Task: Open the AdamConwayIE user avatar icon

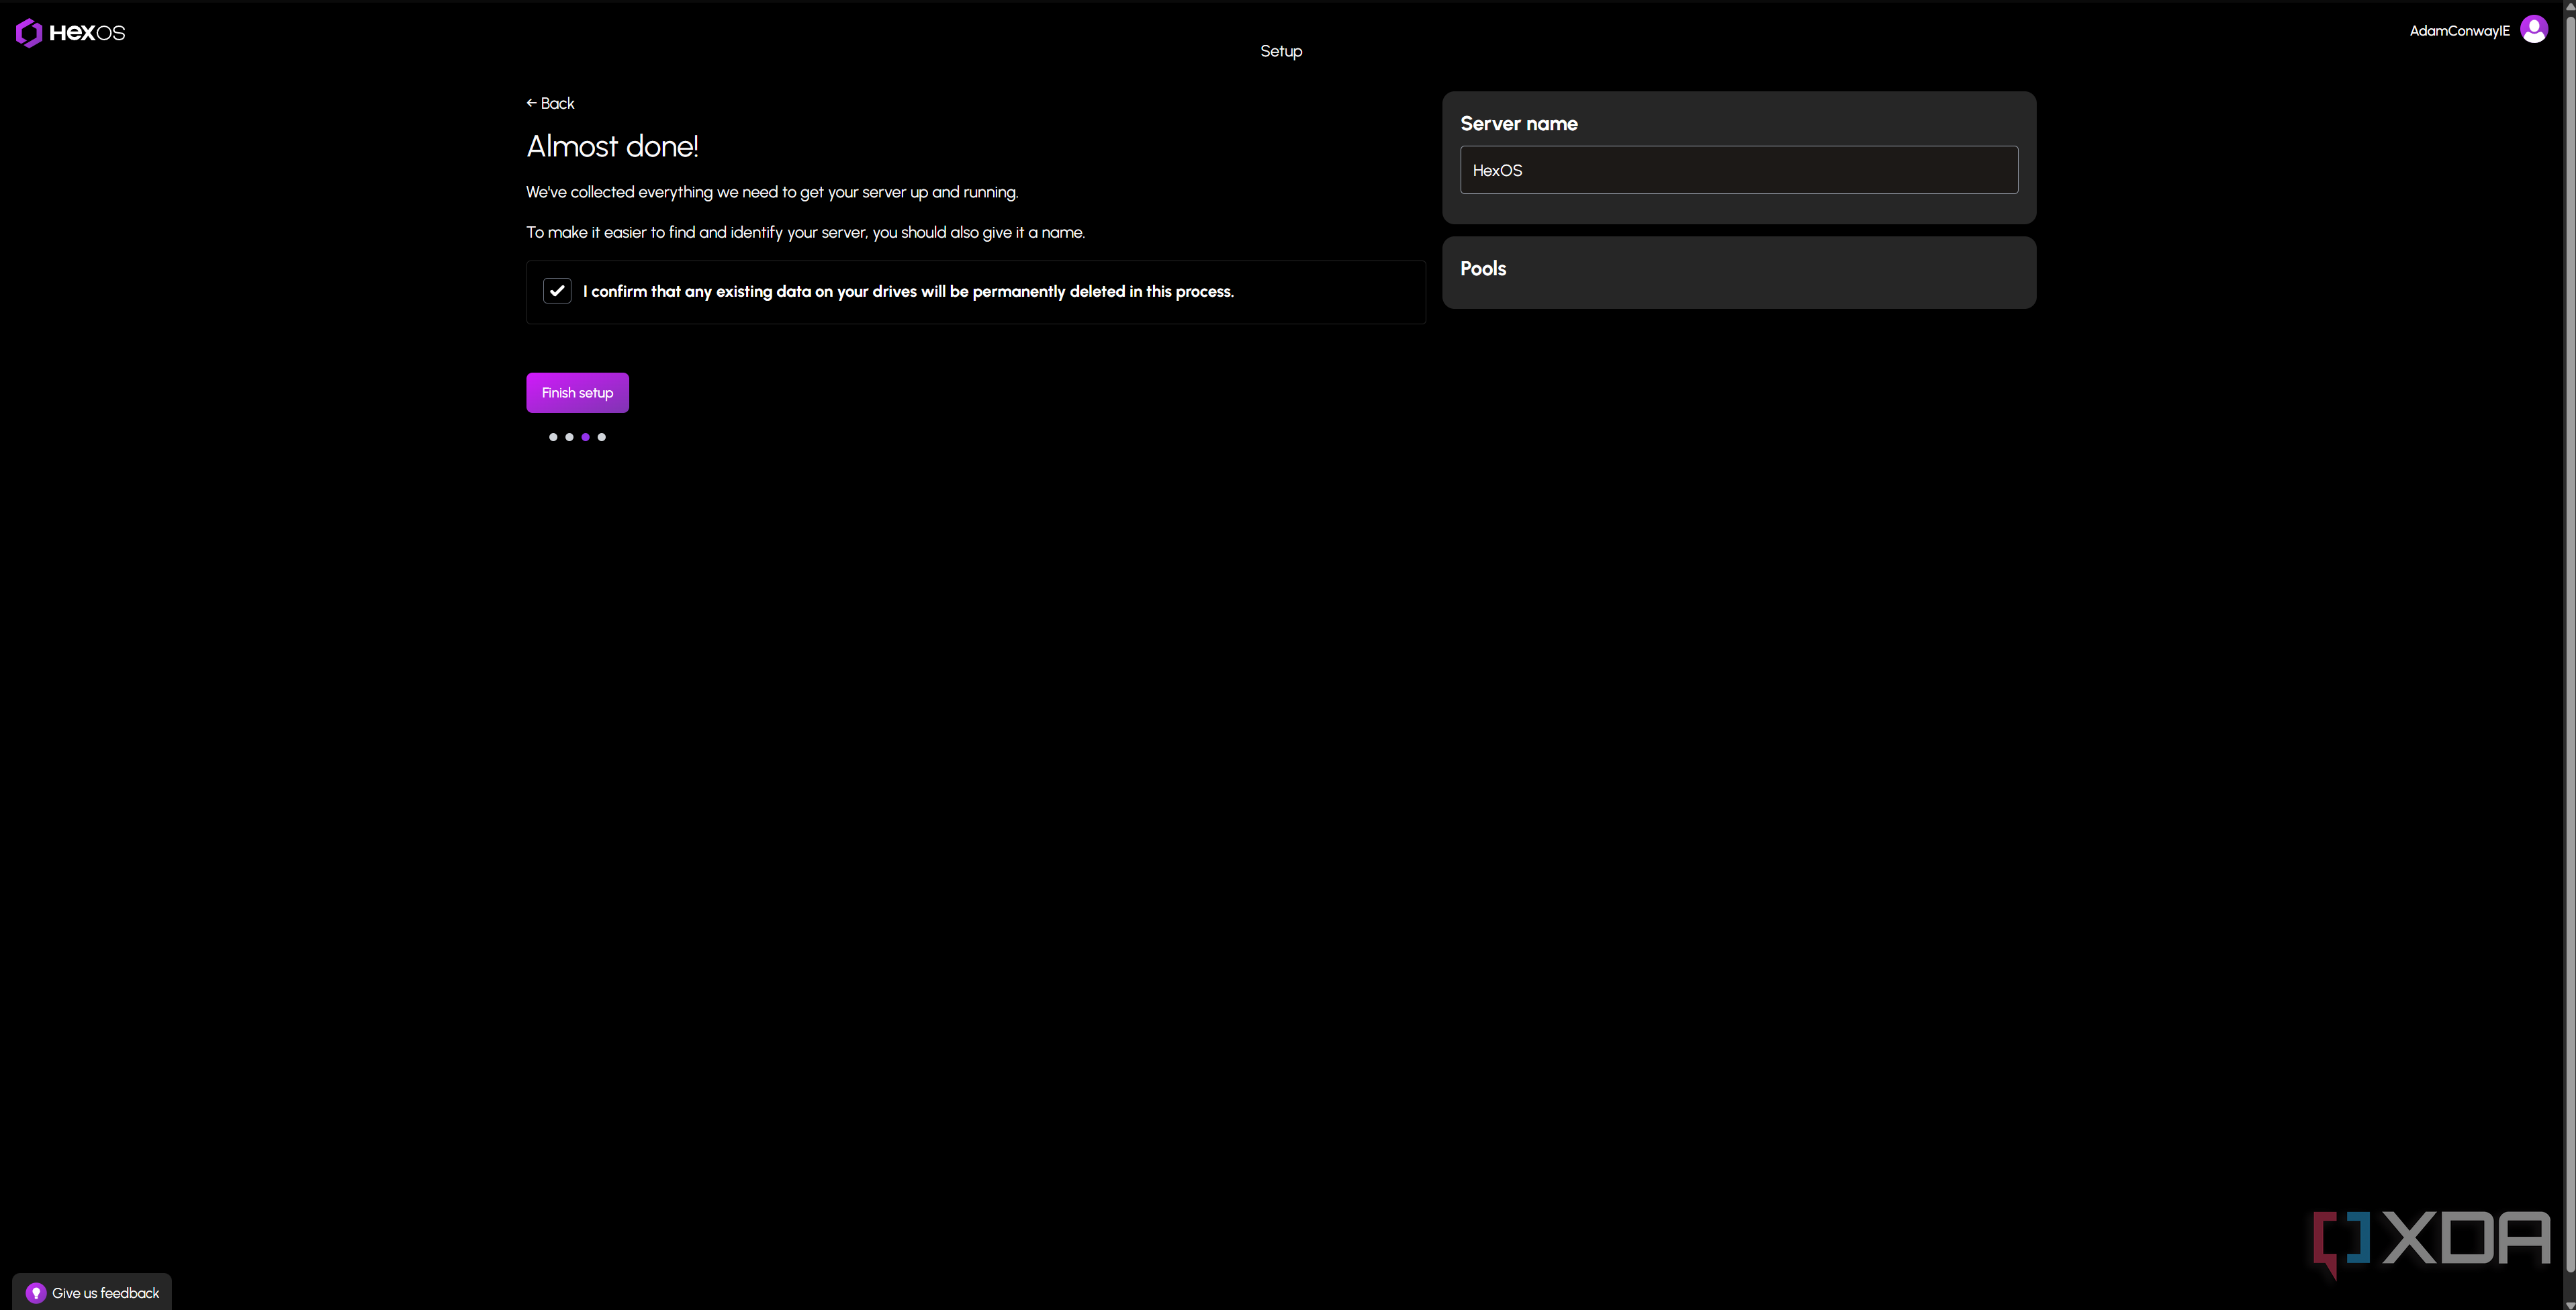Action: coord(2533,29)
